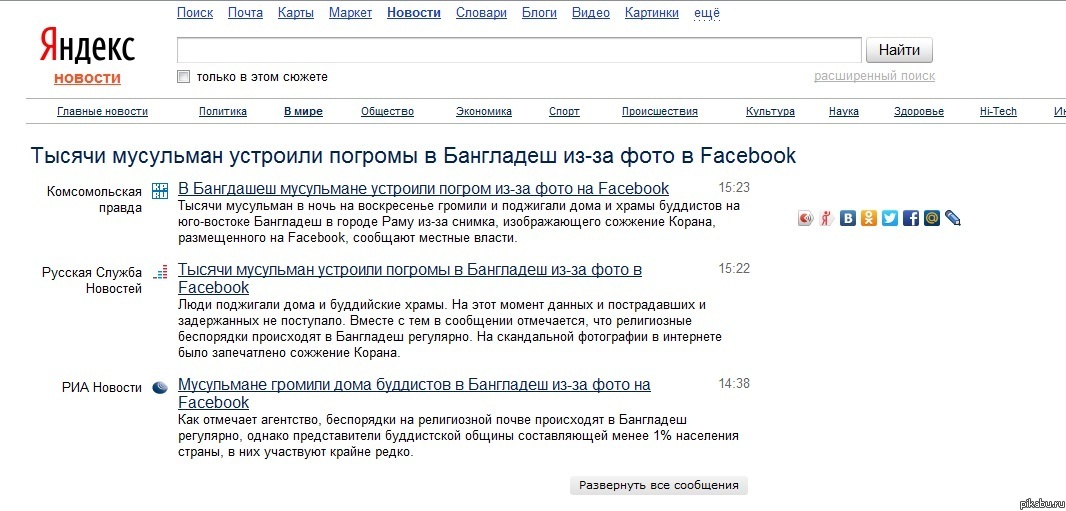Open the Yandex logo homepage
The height and width of the screenshot is (511, 1066).
(87, 46)
